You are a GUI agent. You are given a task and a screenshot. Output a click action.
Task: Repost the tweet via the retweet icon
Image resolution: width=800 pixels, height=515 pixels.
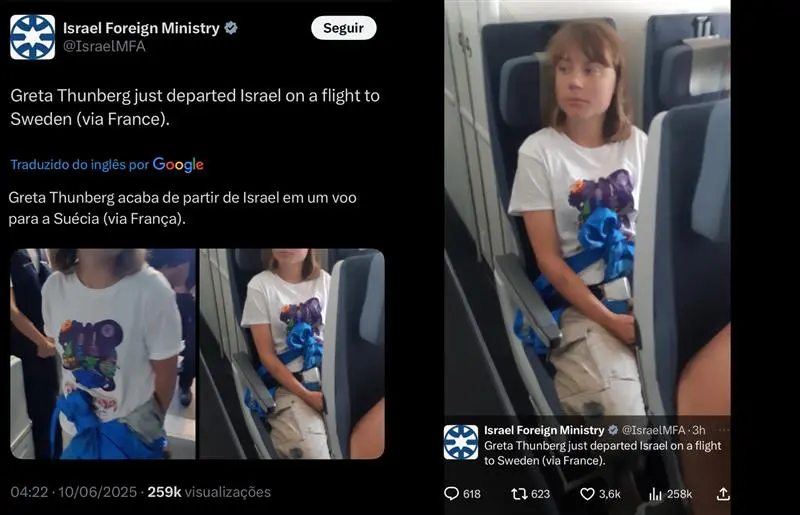click(x=519, y=493)
